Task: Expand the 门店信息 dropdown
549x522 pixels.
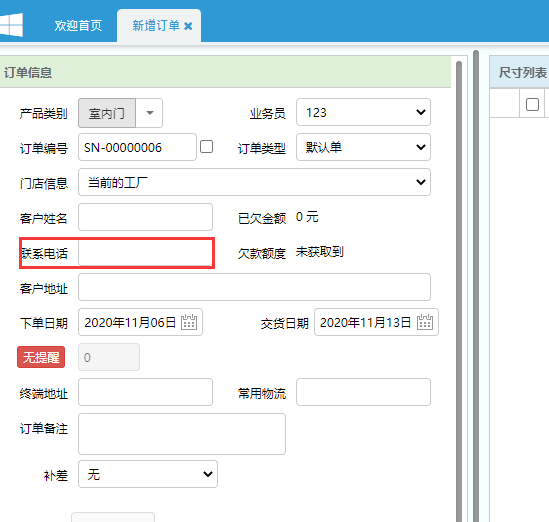Action: (254, 182)
